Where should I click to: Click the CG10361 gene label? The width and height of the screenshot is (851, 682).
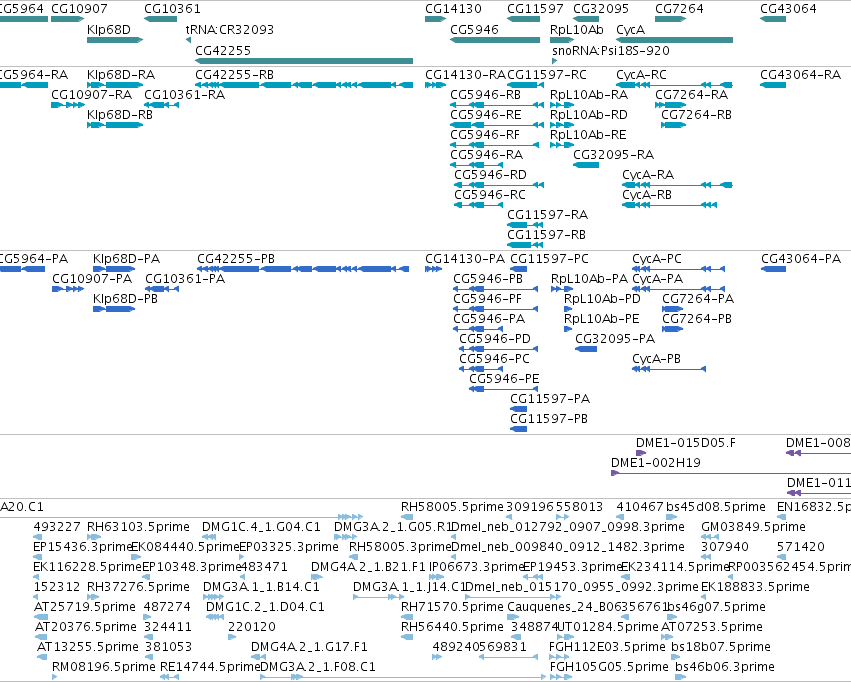(172, 9)
